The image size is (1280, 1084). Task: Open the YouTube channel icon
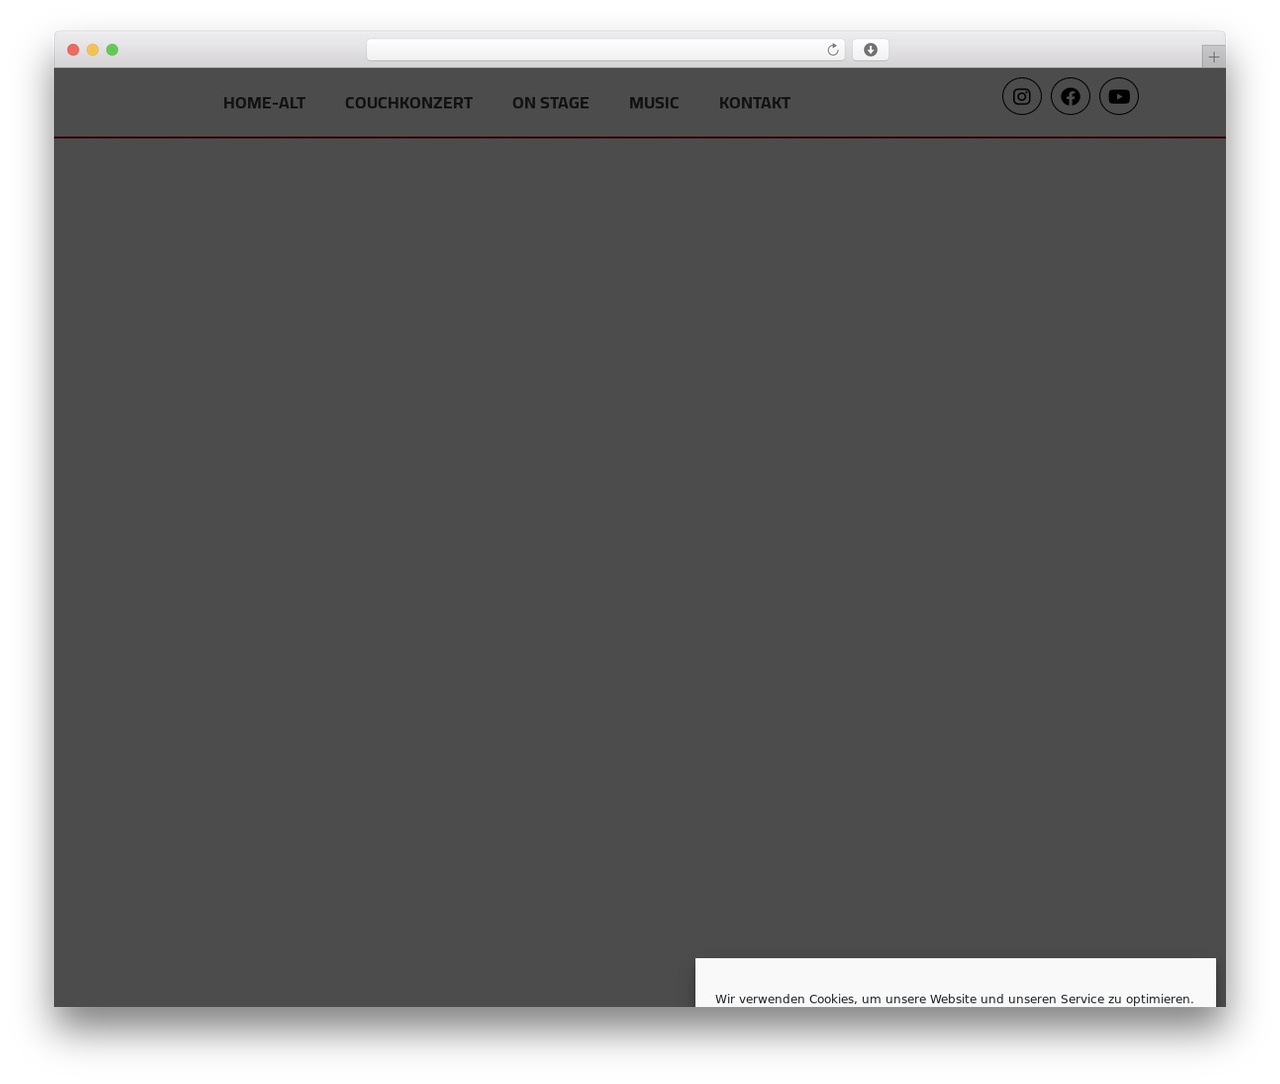[1119, 96]
